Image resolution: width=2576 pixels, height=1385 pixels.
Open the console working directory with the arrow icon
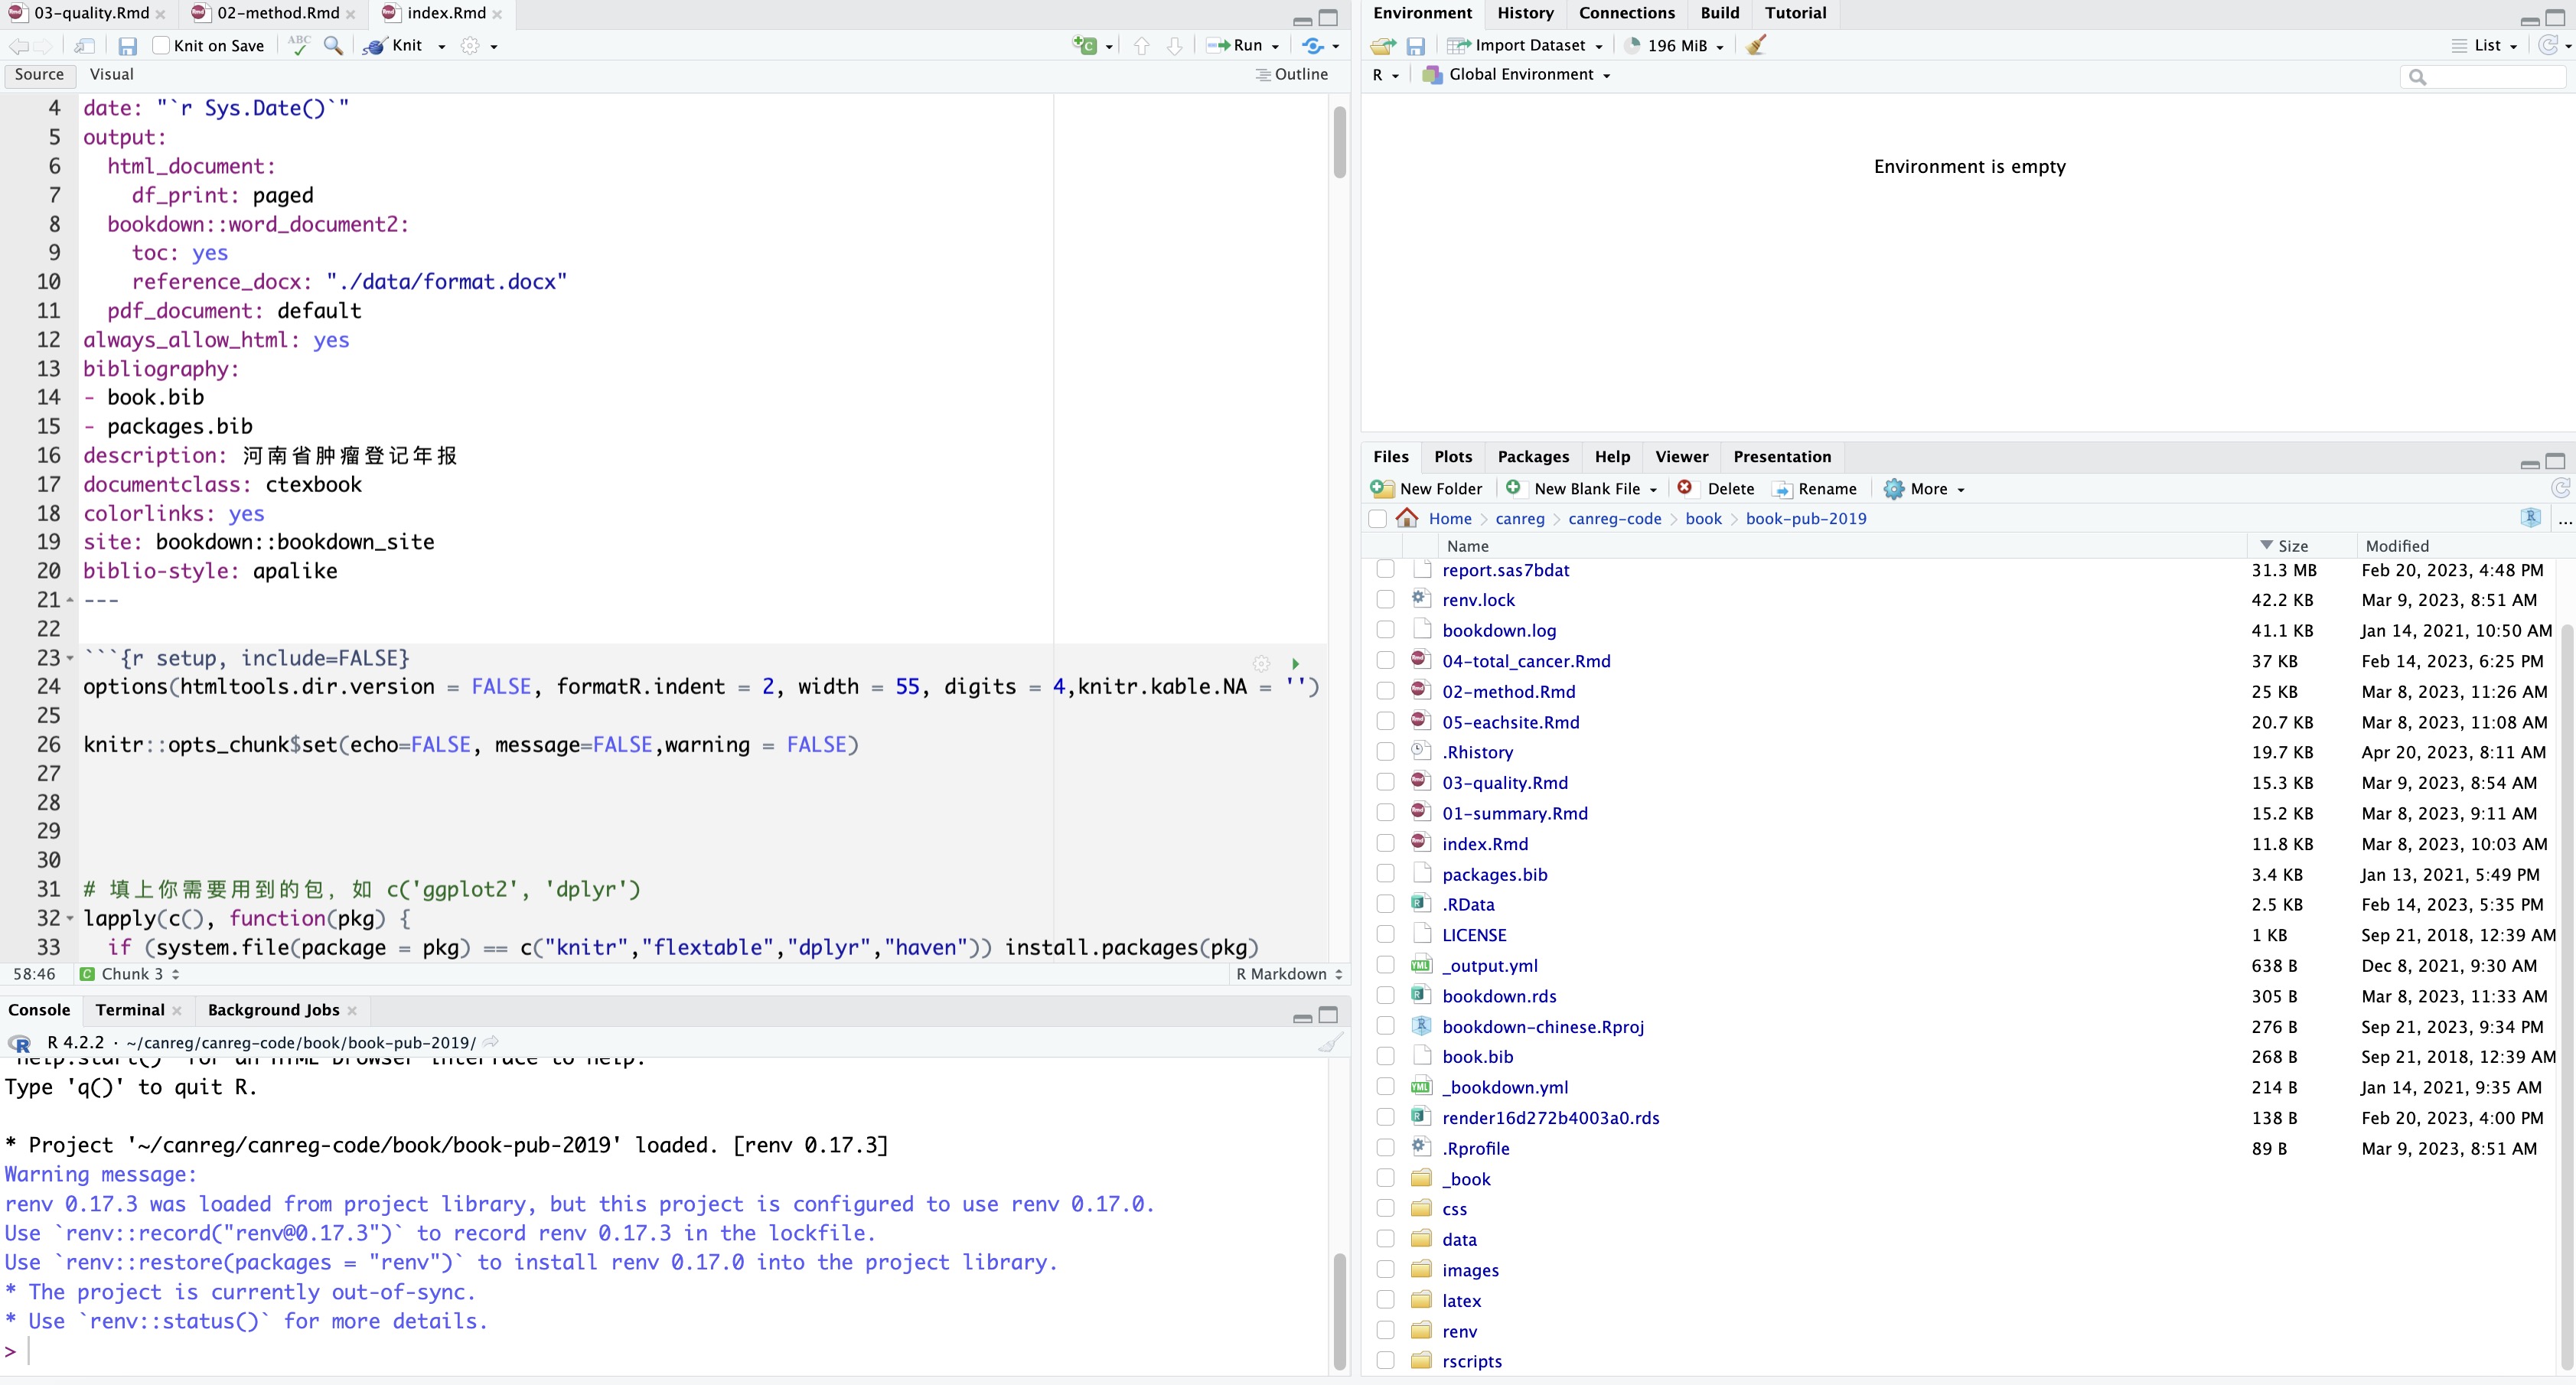[x=490, y=1042]
